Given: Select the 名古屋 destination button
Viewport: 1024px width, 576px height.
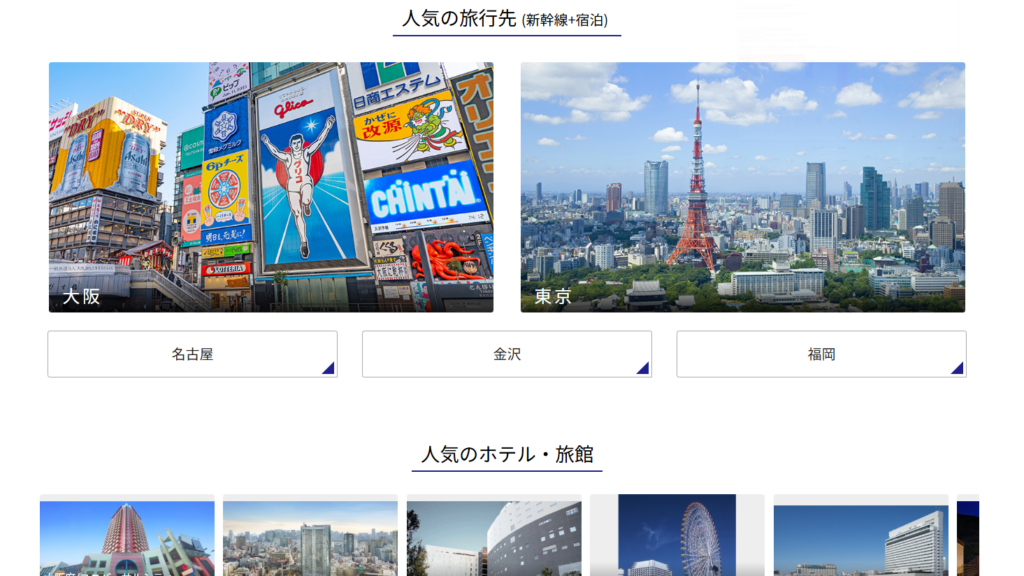Looking at the screenshot, I should (192, 354).
